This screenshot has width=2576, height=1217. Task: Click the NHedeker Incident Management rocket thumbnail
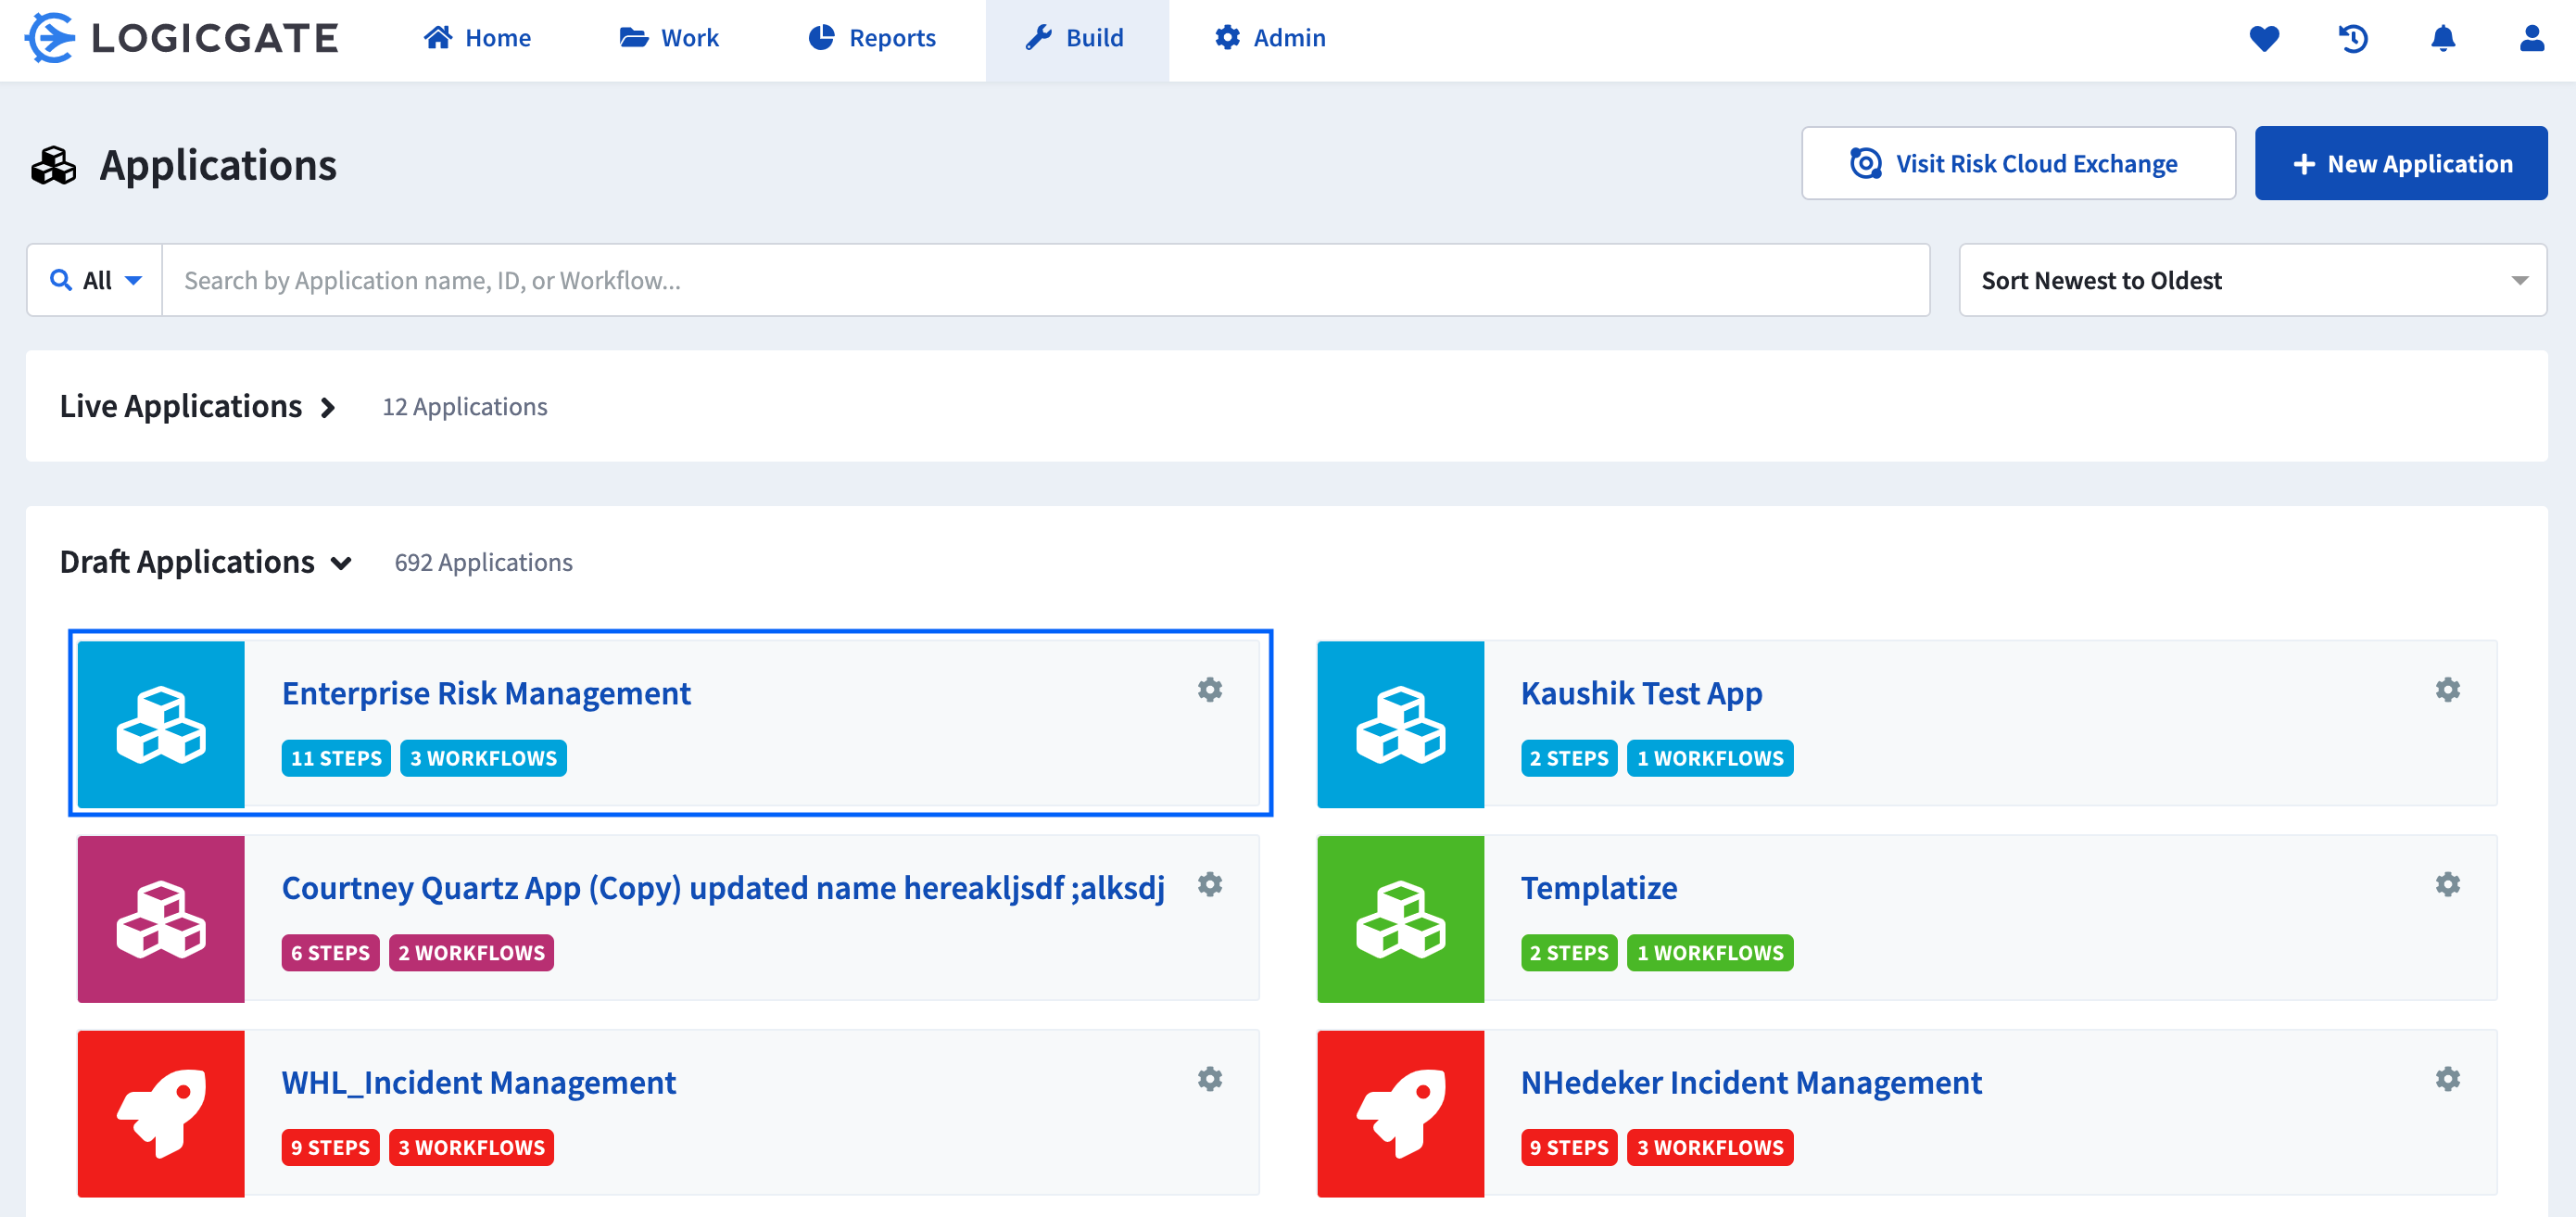[x=1400, y=1114]
